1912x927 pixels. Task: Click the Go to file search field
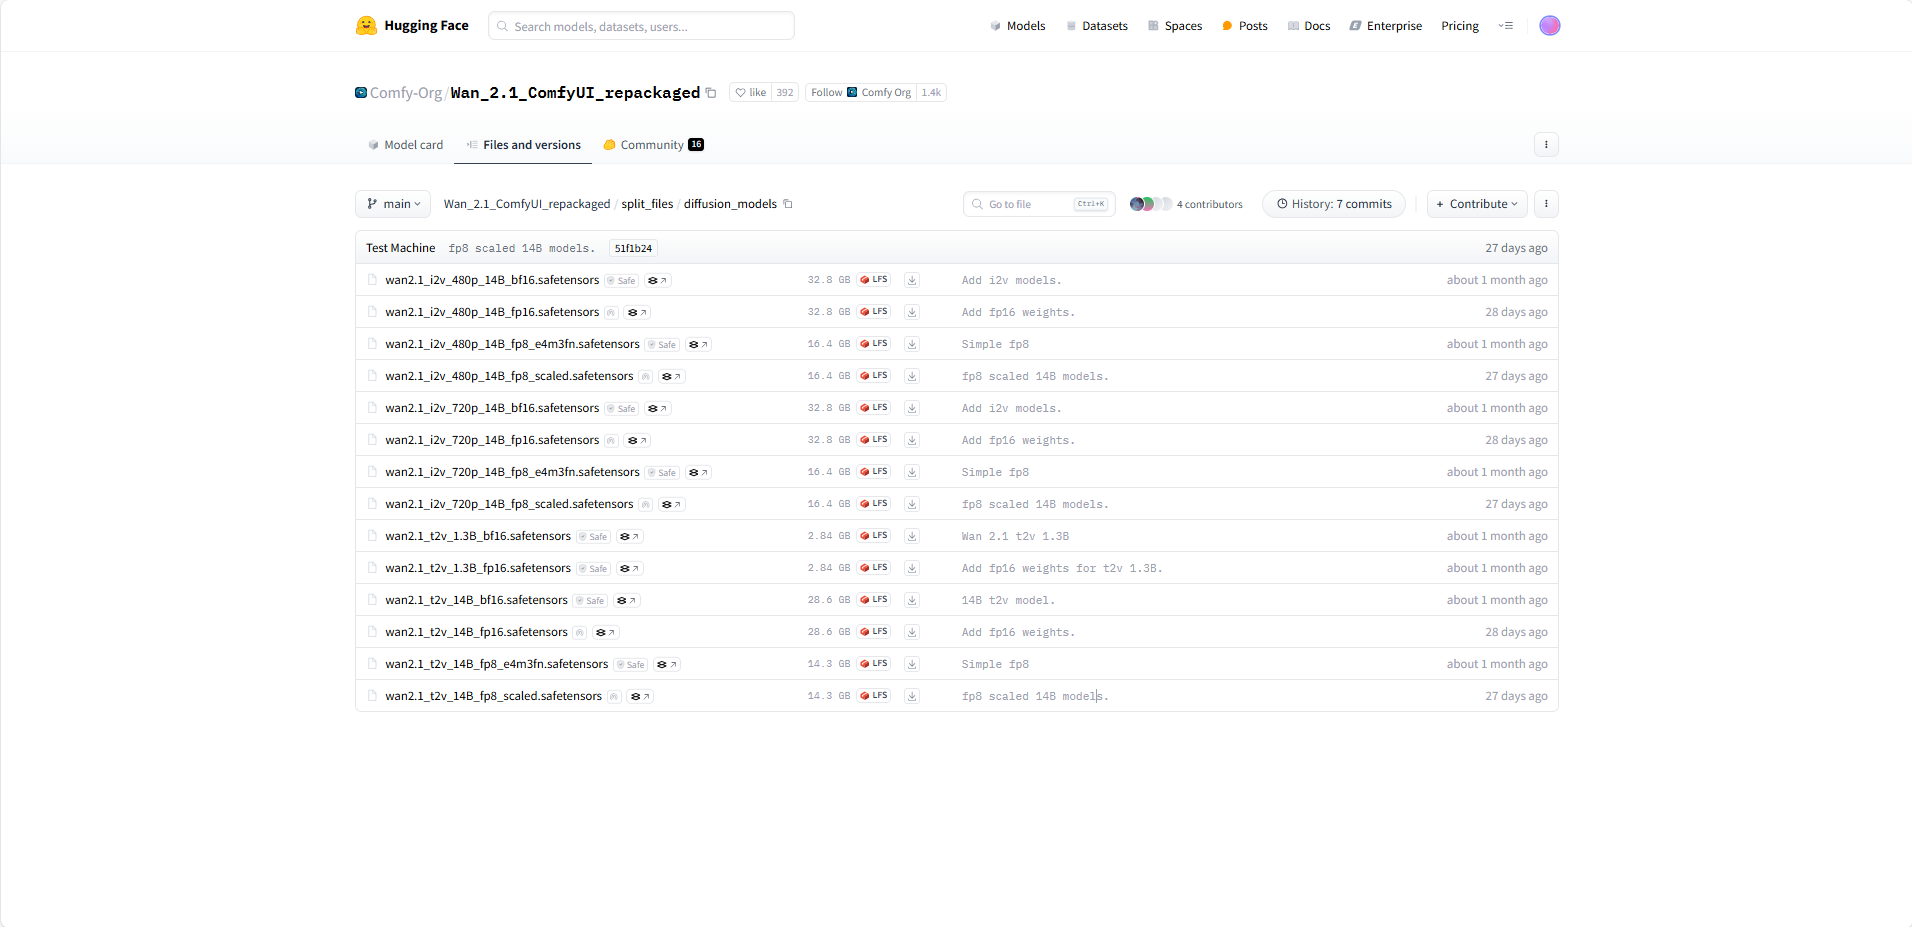coord(1039,204)
